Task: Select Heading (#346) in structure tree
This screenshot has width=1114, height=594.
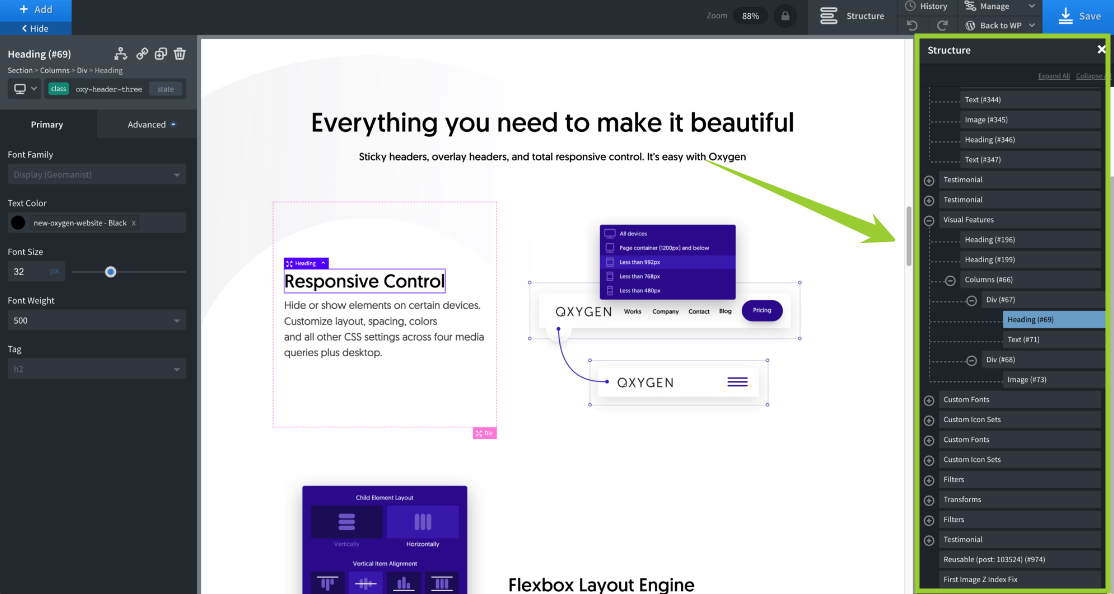Action: (1030, 139)
